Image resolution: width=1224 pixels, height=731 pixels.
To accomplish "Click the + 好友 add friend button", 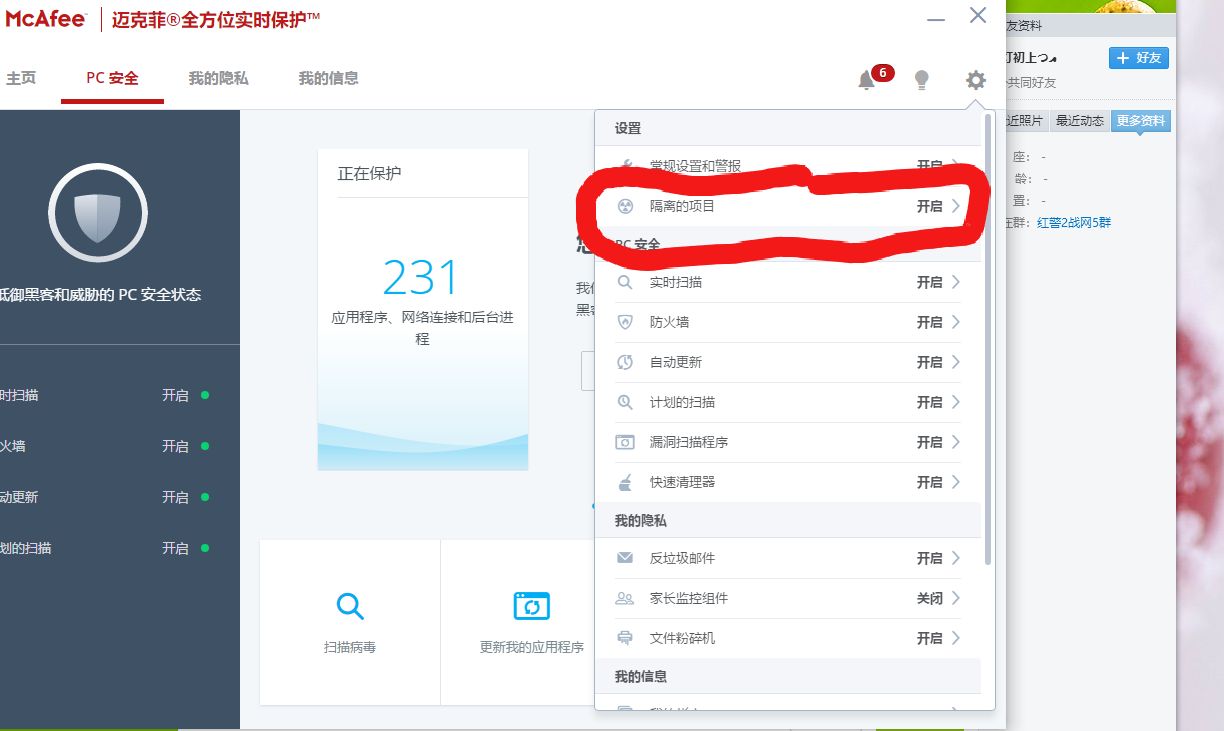I will [x=1139, y=58].
